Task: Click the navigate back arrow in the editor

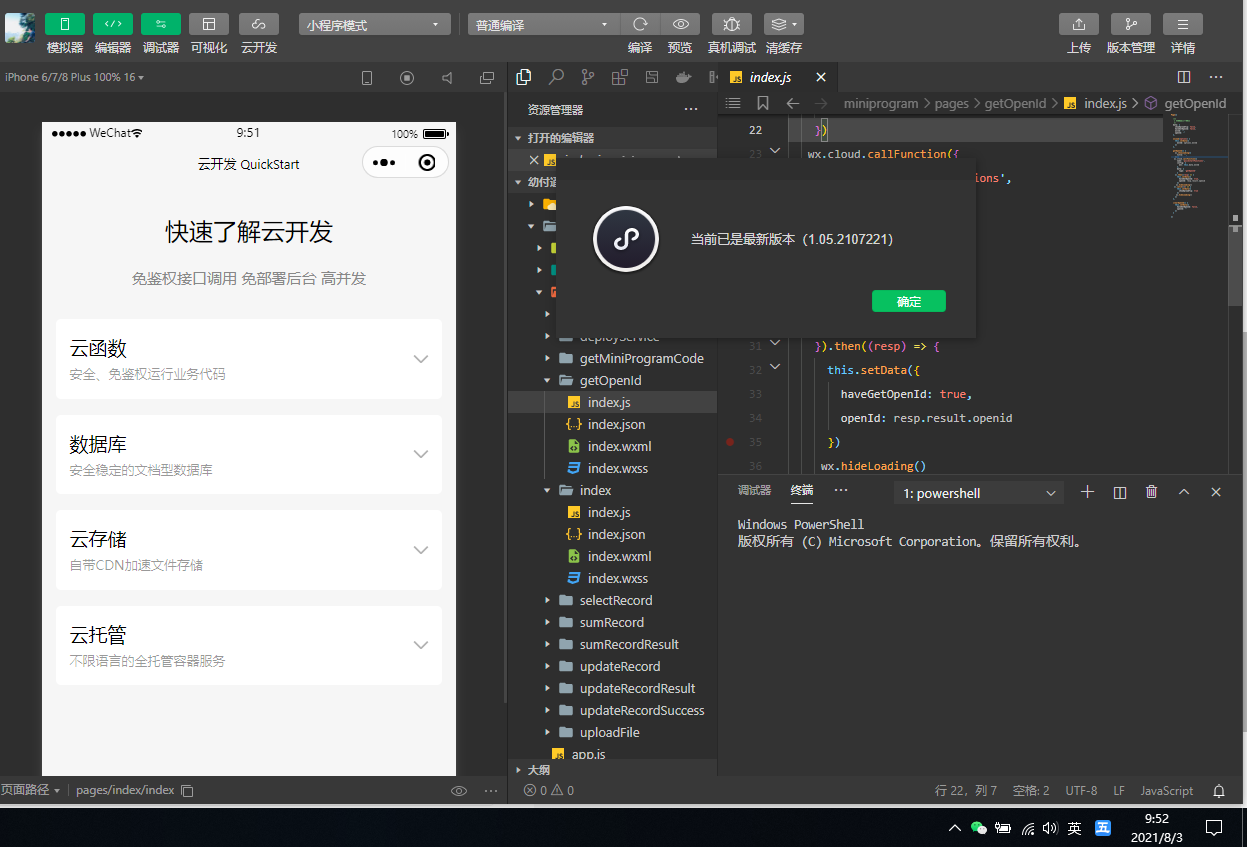Action: pos(792,103)
